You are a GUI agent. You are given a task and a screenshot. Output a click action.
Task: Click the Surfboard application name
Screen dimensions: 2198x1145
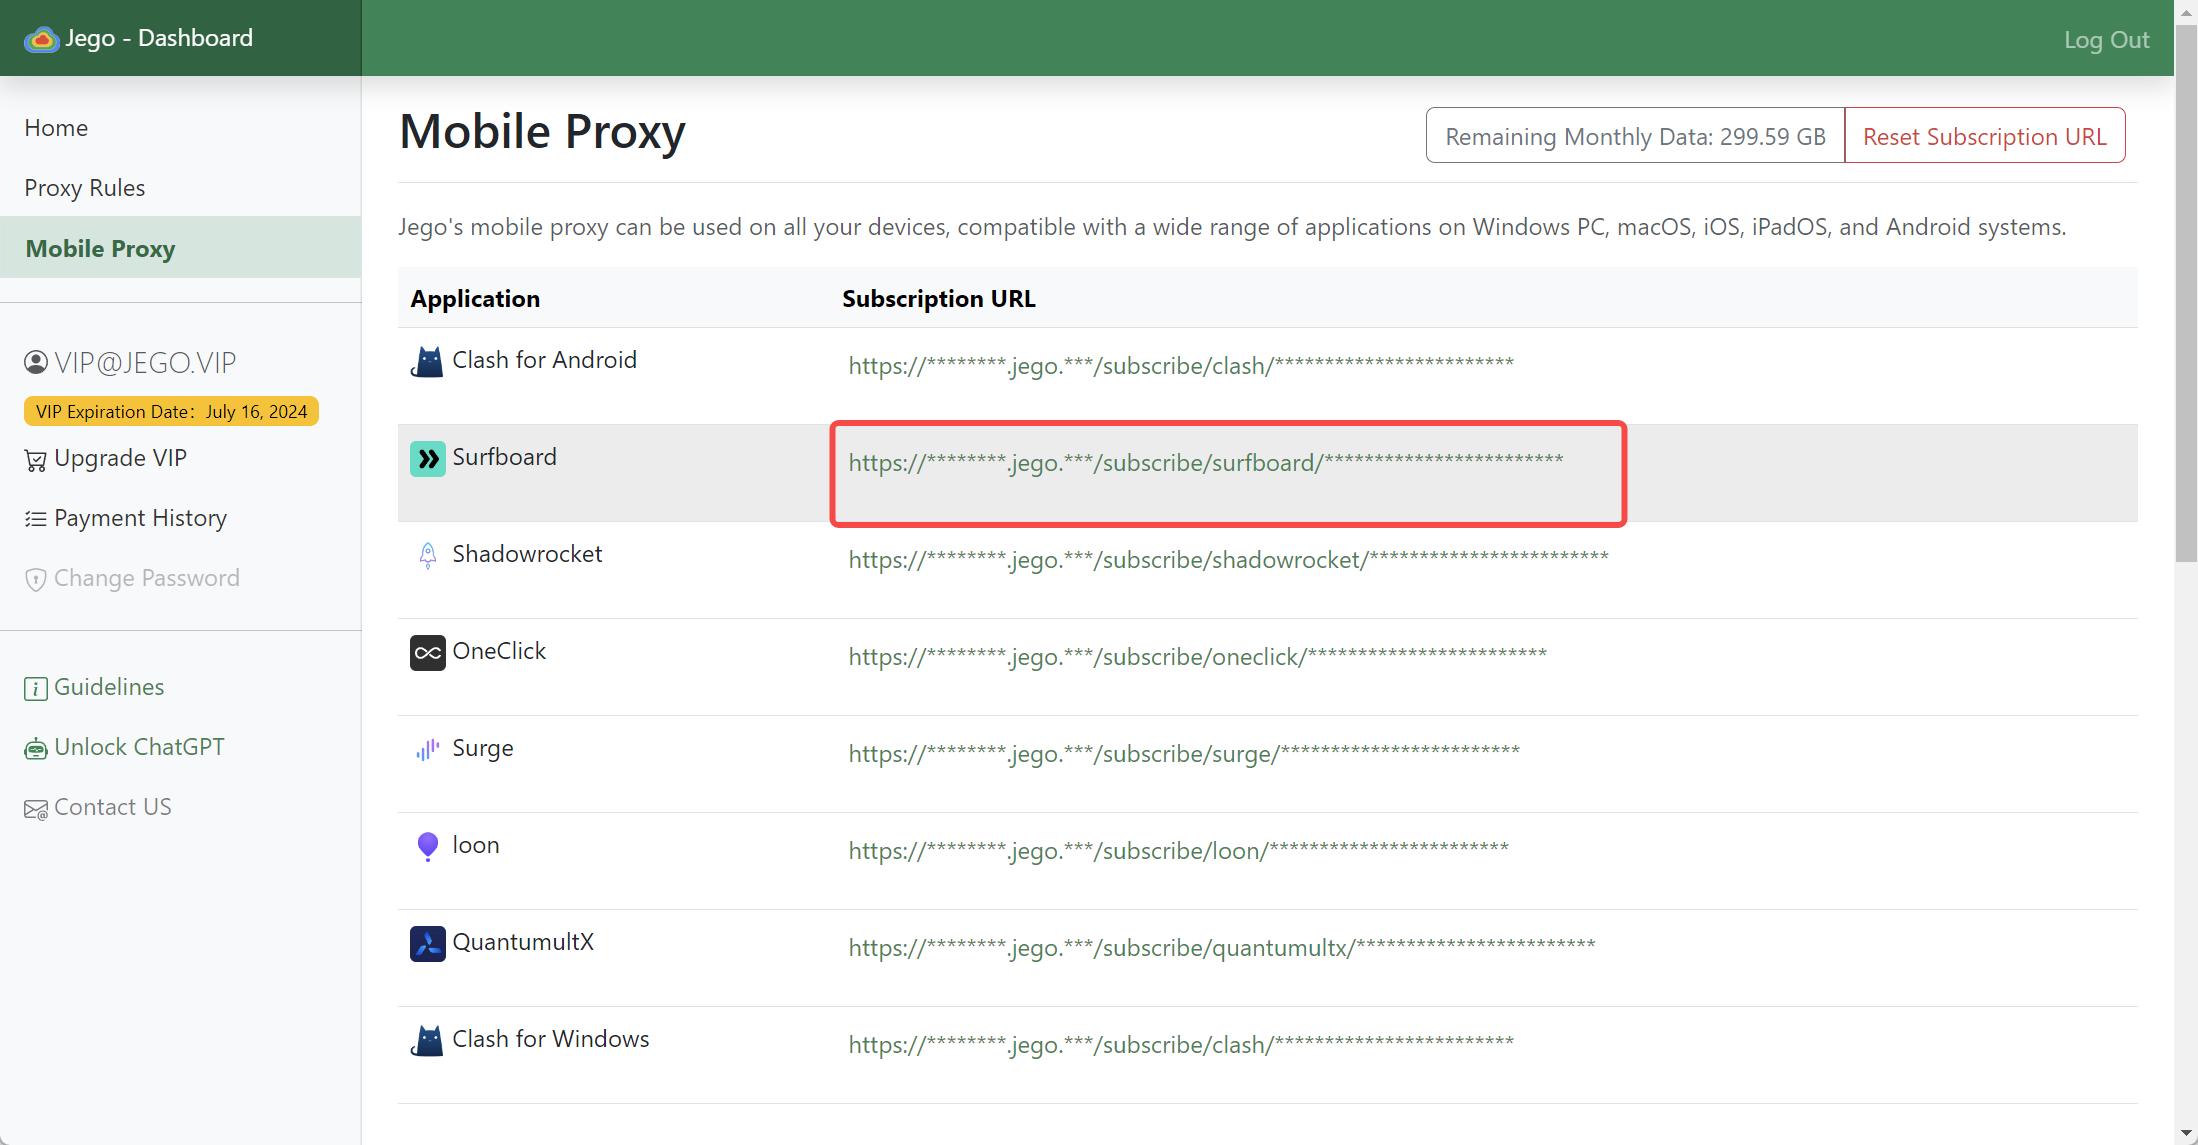504,457
